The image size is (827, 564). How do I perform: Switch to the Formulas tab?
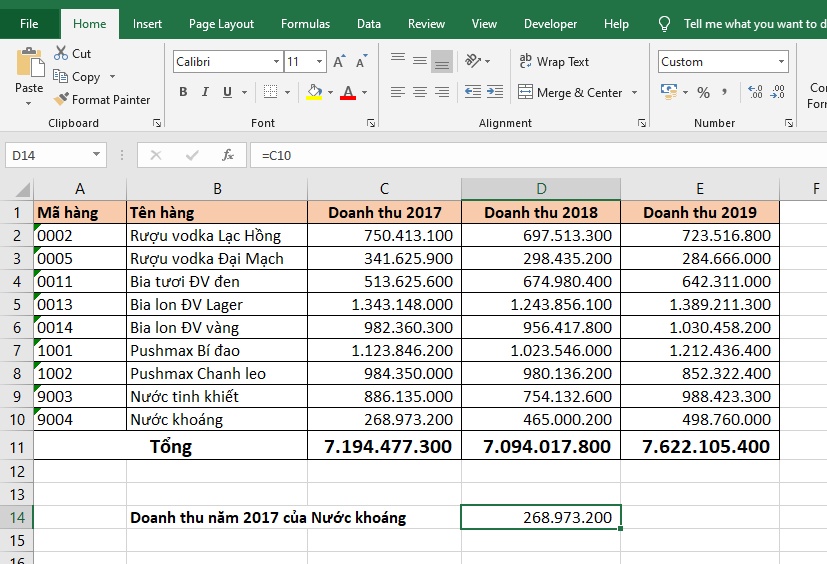pyautogui.click(x=305, y=24)
